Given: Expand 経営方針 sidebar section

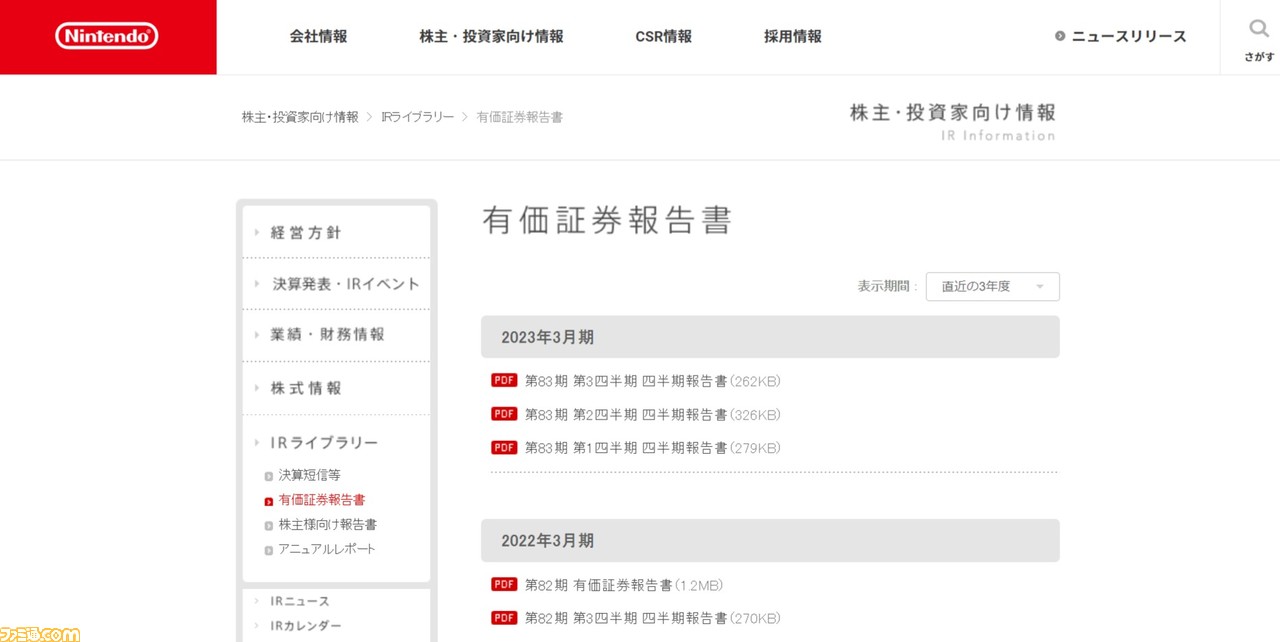Looking at the screenshot, I should tap(336, 232).
